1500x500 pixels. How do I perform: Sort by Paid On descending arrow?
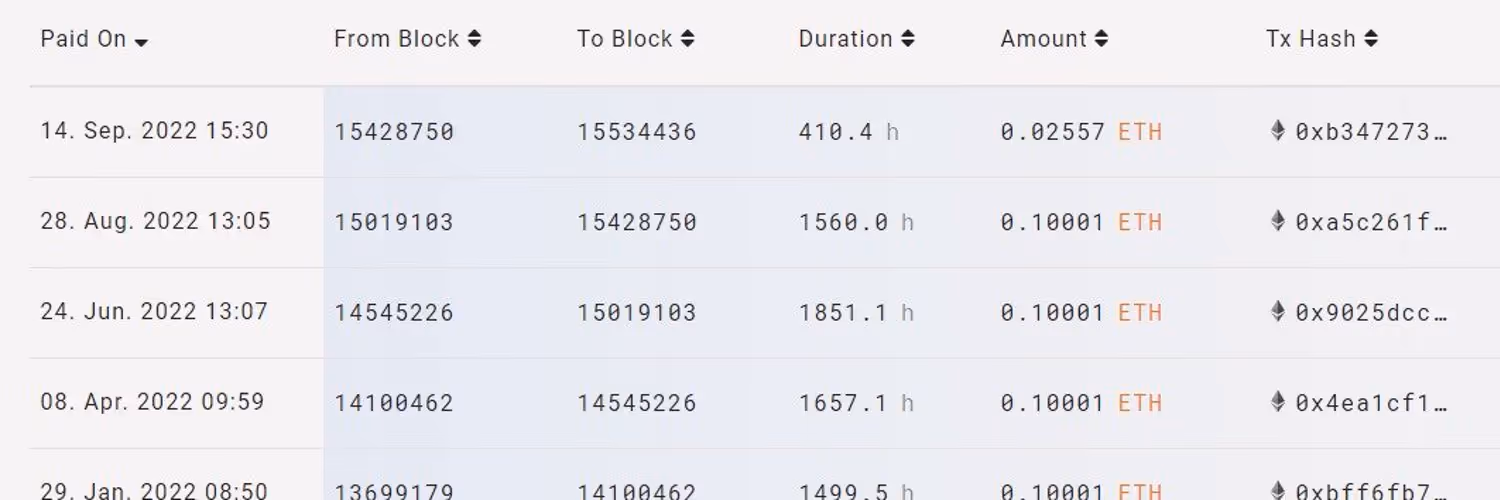141,42
